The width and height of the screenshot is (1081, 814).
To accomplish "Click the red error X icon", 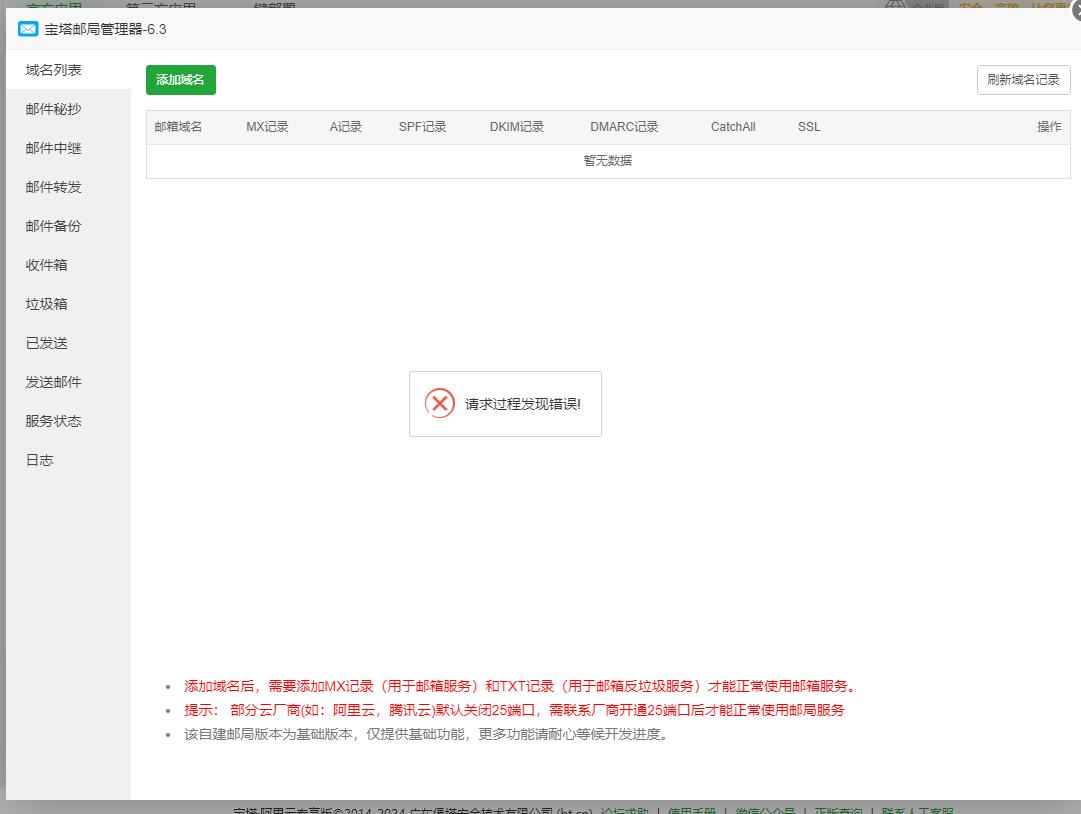I will pos(439,403).
